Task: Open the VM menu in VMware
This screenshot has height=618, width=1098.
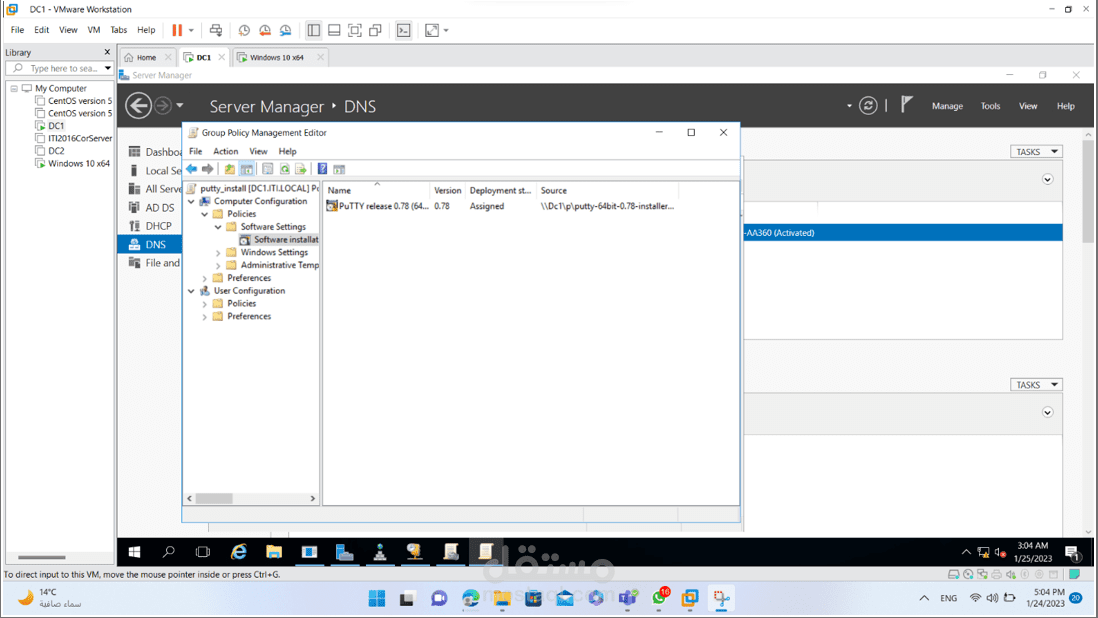Action: (94, 30)
